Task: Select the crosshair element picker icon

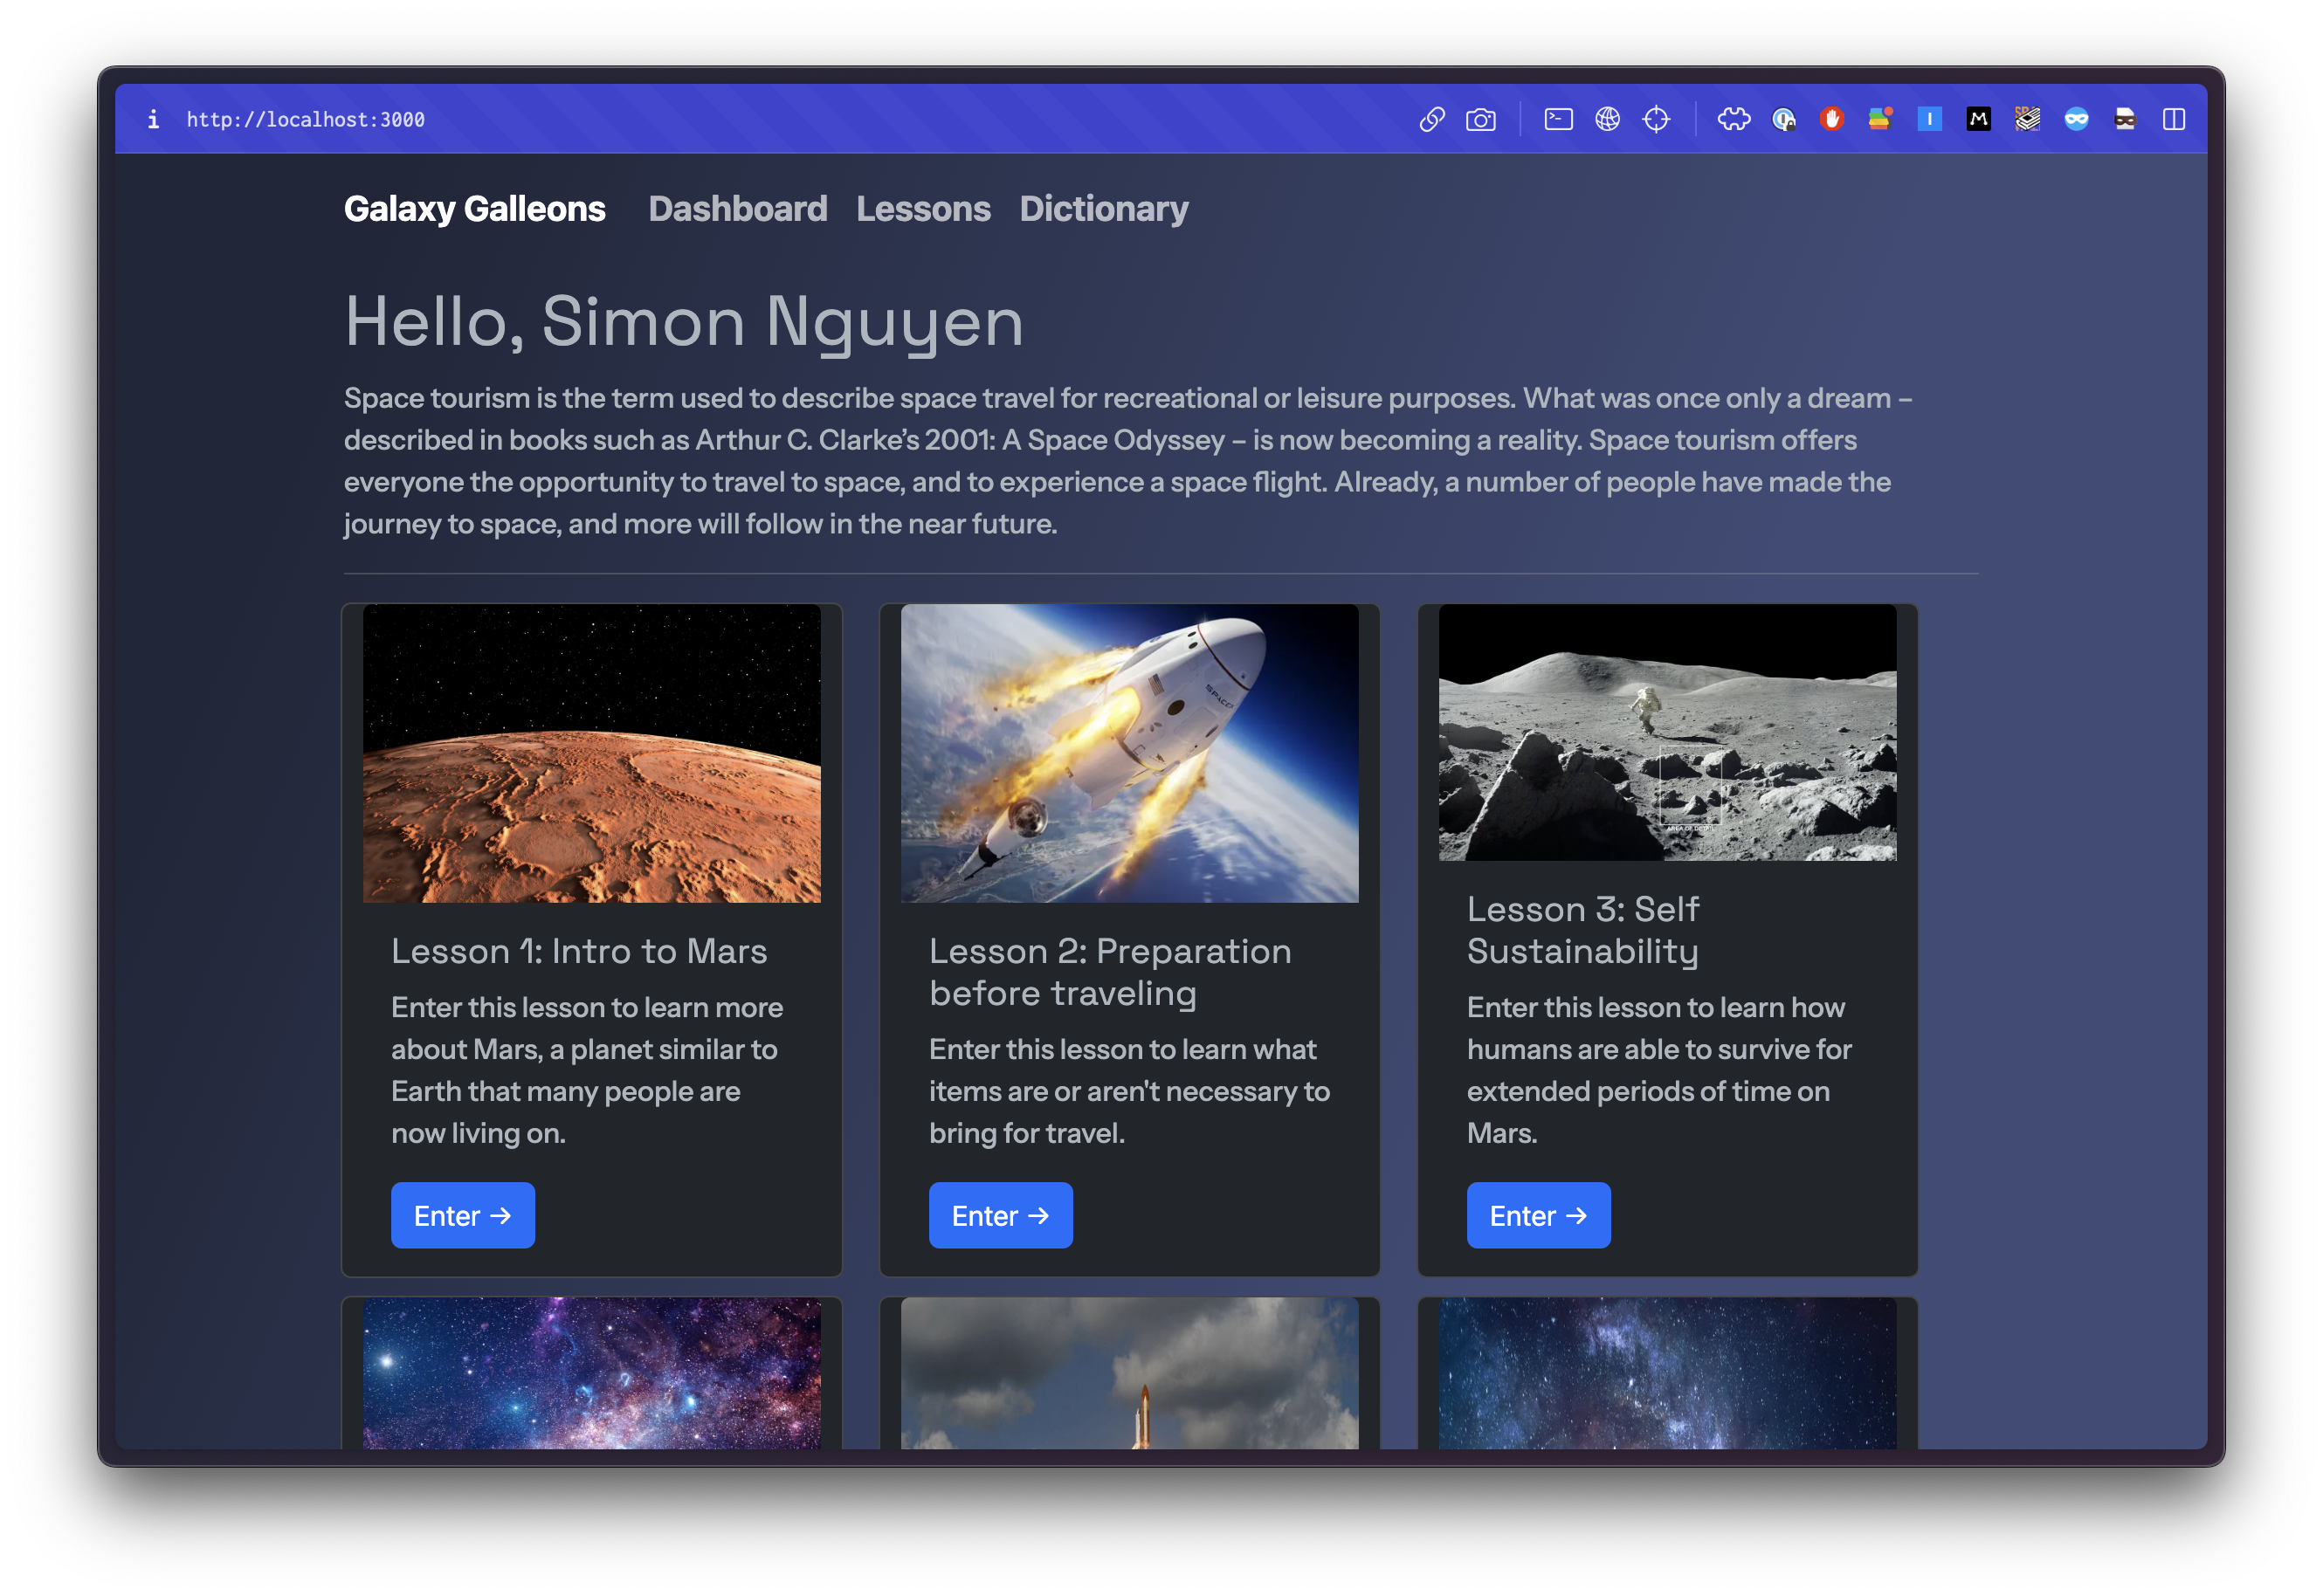Action: pyautogui.click(x=1656, y=120)
